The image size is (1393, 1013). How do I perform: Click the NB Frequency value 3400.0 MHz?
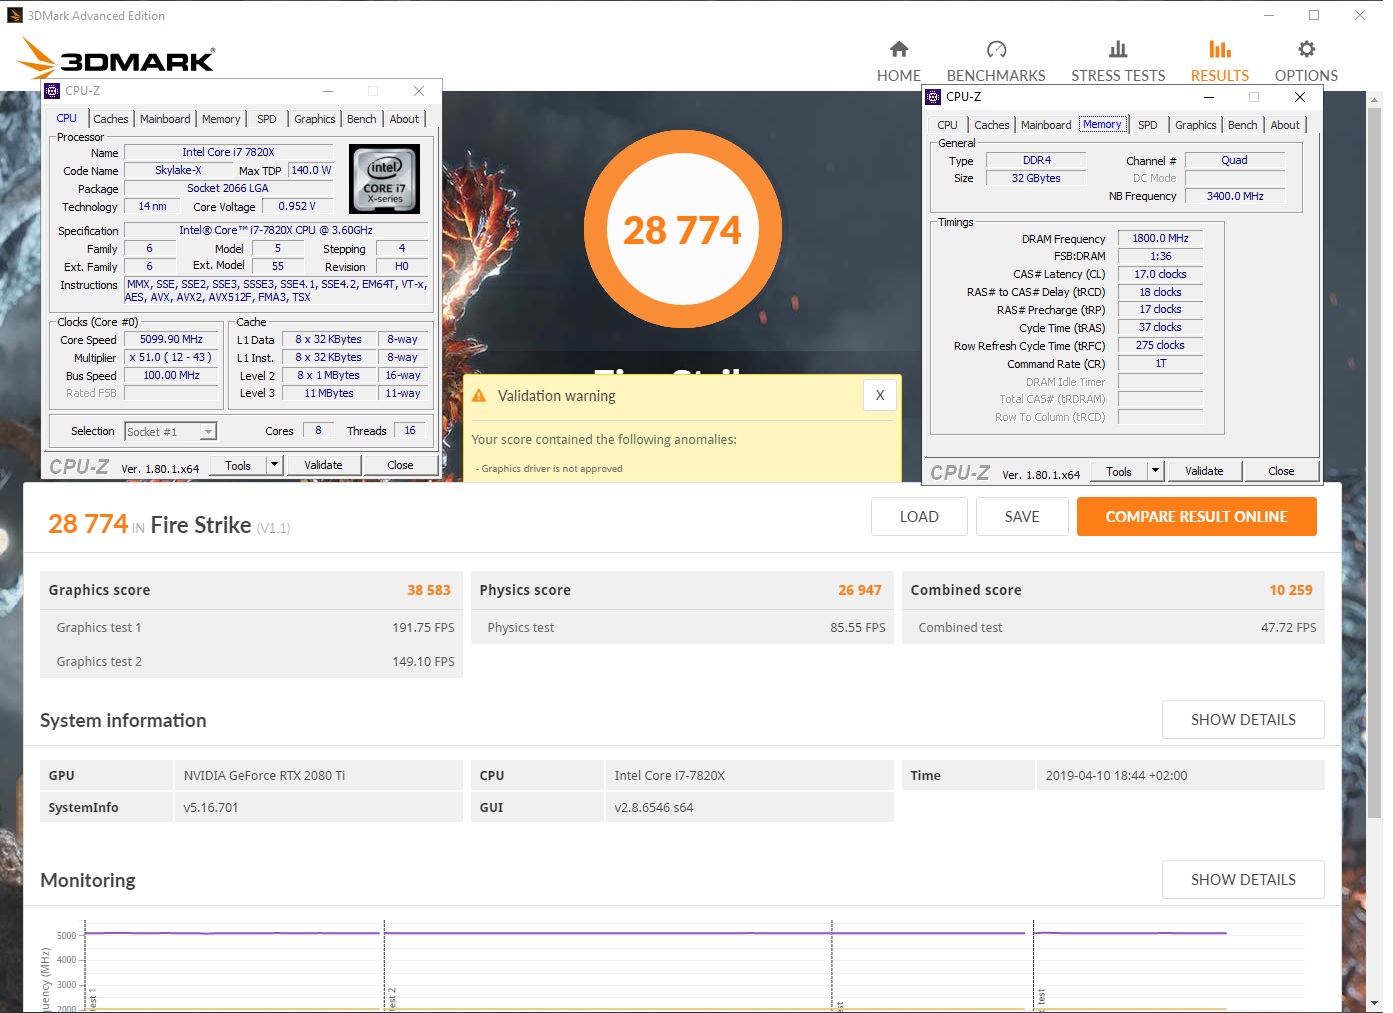[x=1235, y=196]
